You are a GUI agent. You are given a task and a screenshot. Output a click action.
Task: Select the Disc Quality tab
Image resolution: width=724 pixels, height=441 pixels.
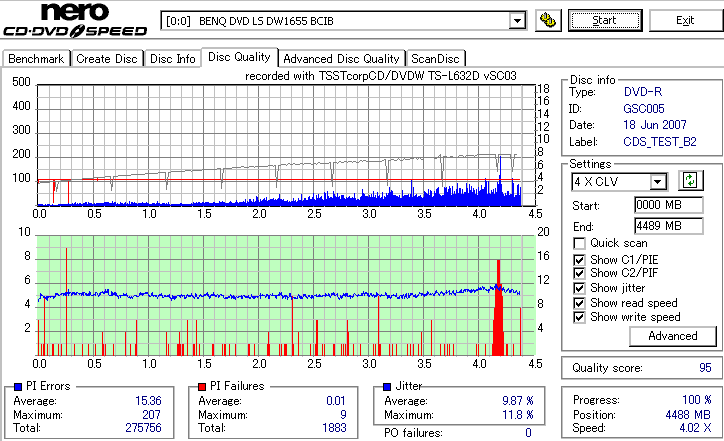point(239,57)
